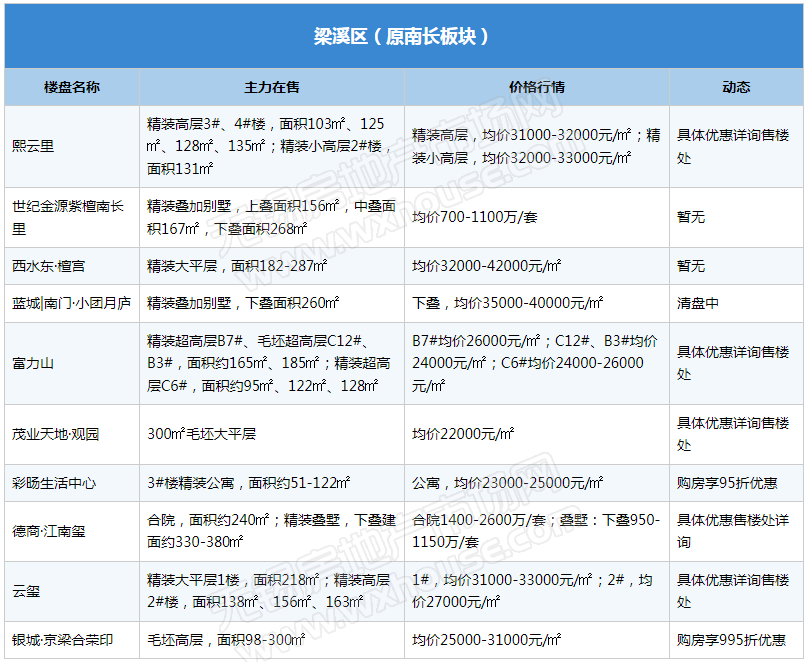Viewport: 808px width, 662px height.
Task: Open the 富力山 property name
Action: click(x=34, y=363)
